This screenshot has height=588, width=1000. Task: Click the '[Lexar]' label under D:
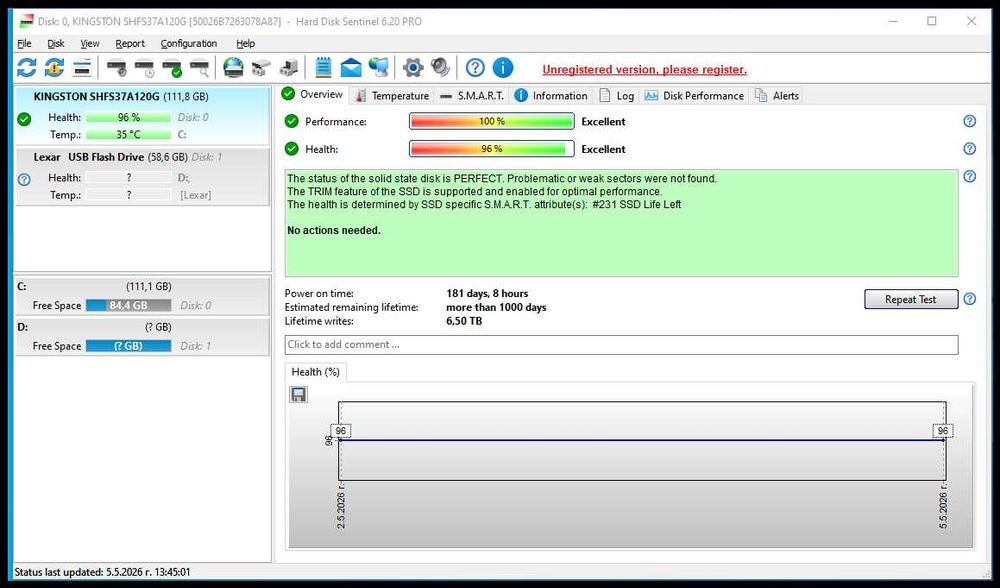point(195,195)
